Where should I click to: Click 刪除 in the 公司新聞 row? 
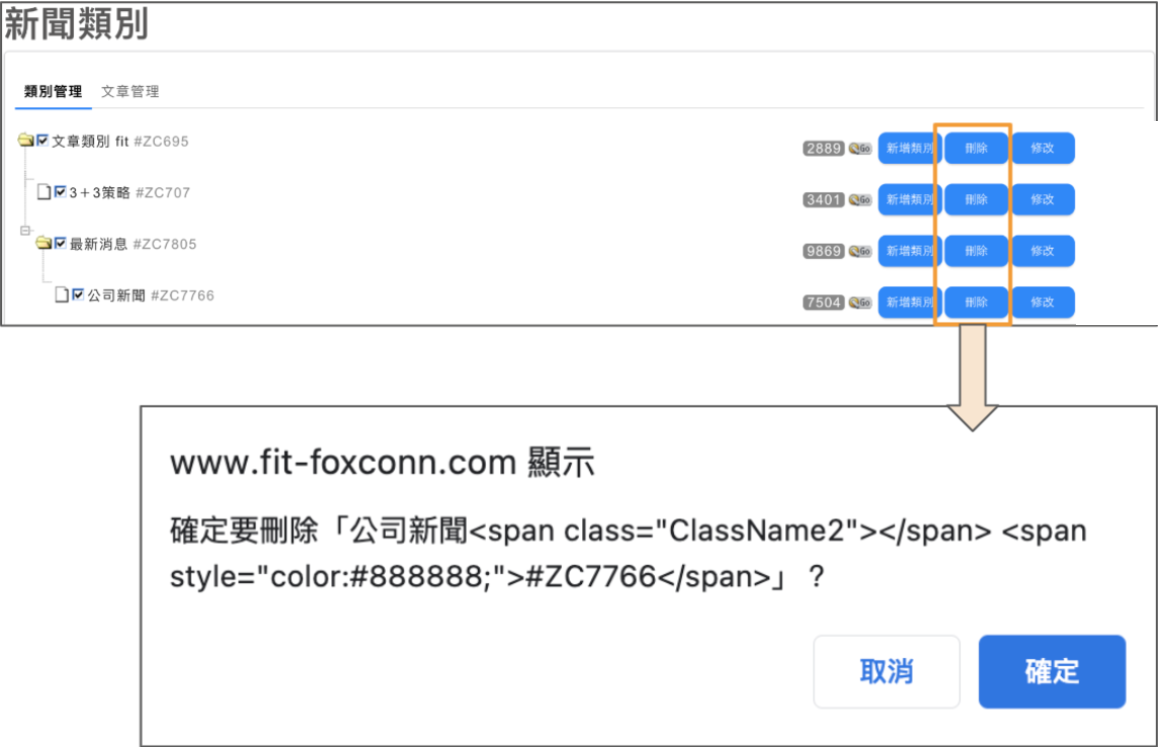pyautogui.click(x=977, y=303)
